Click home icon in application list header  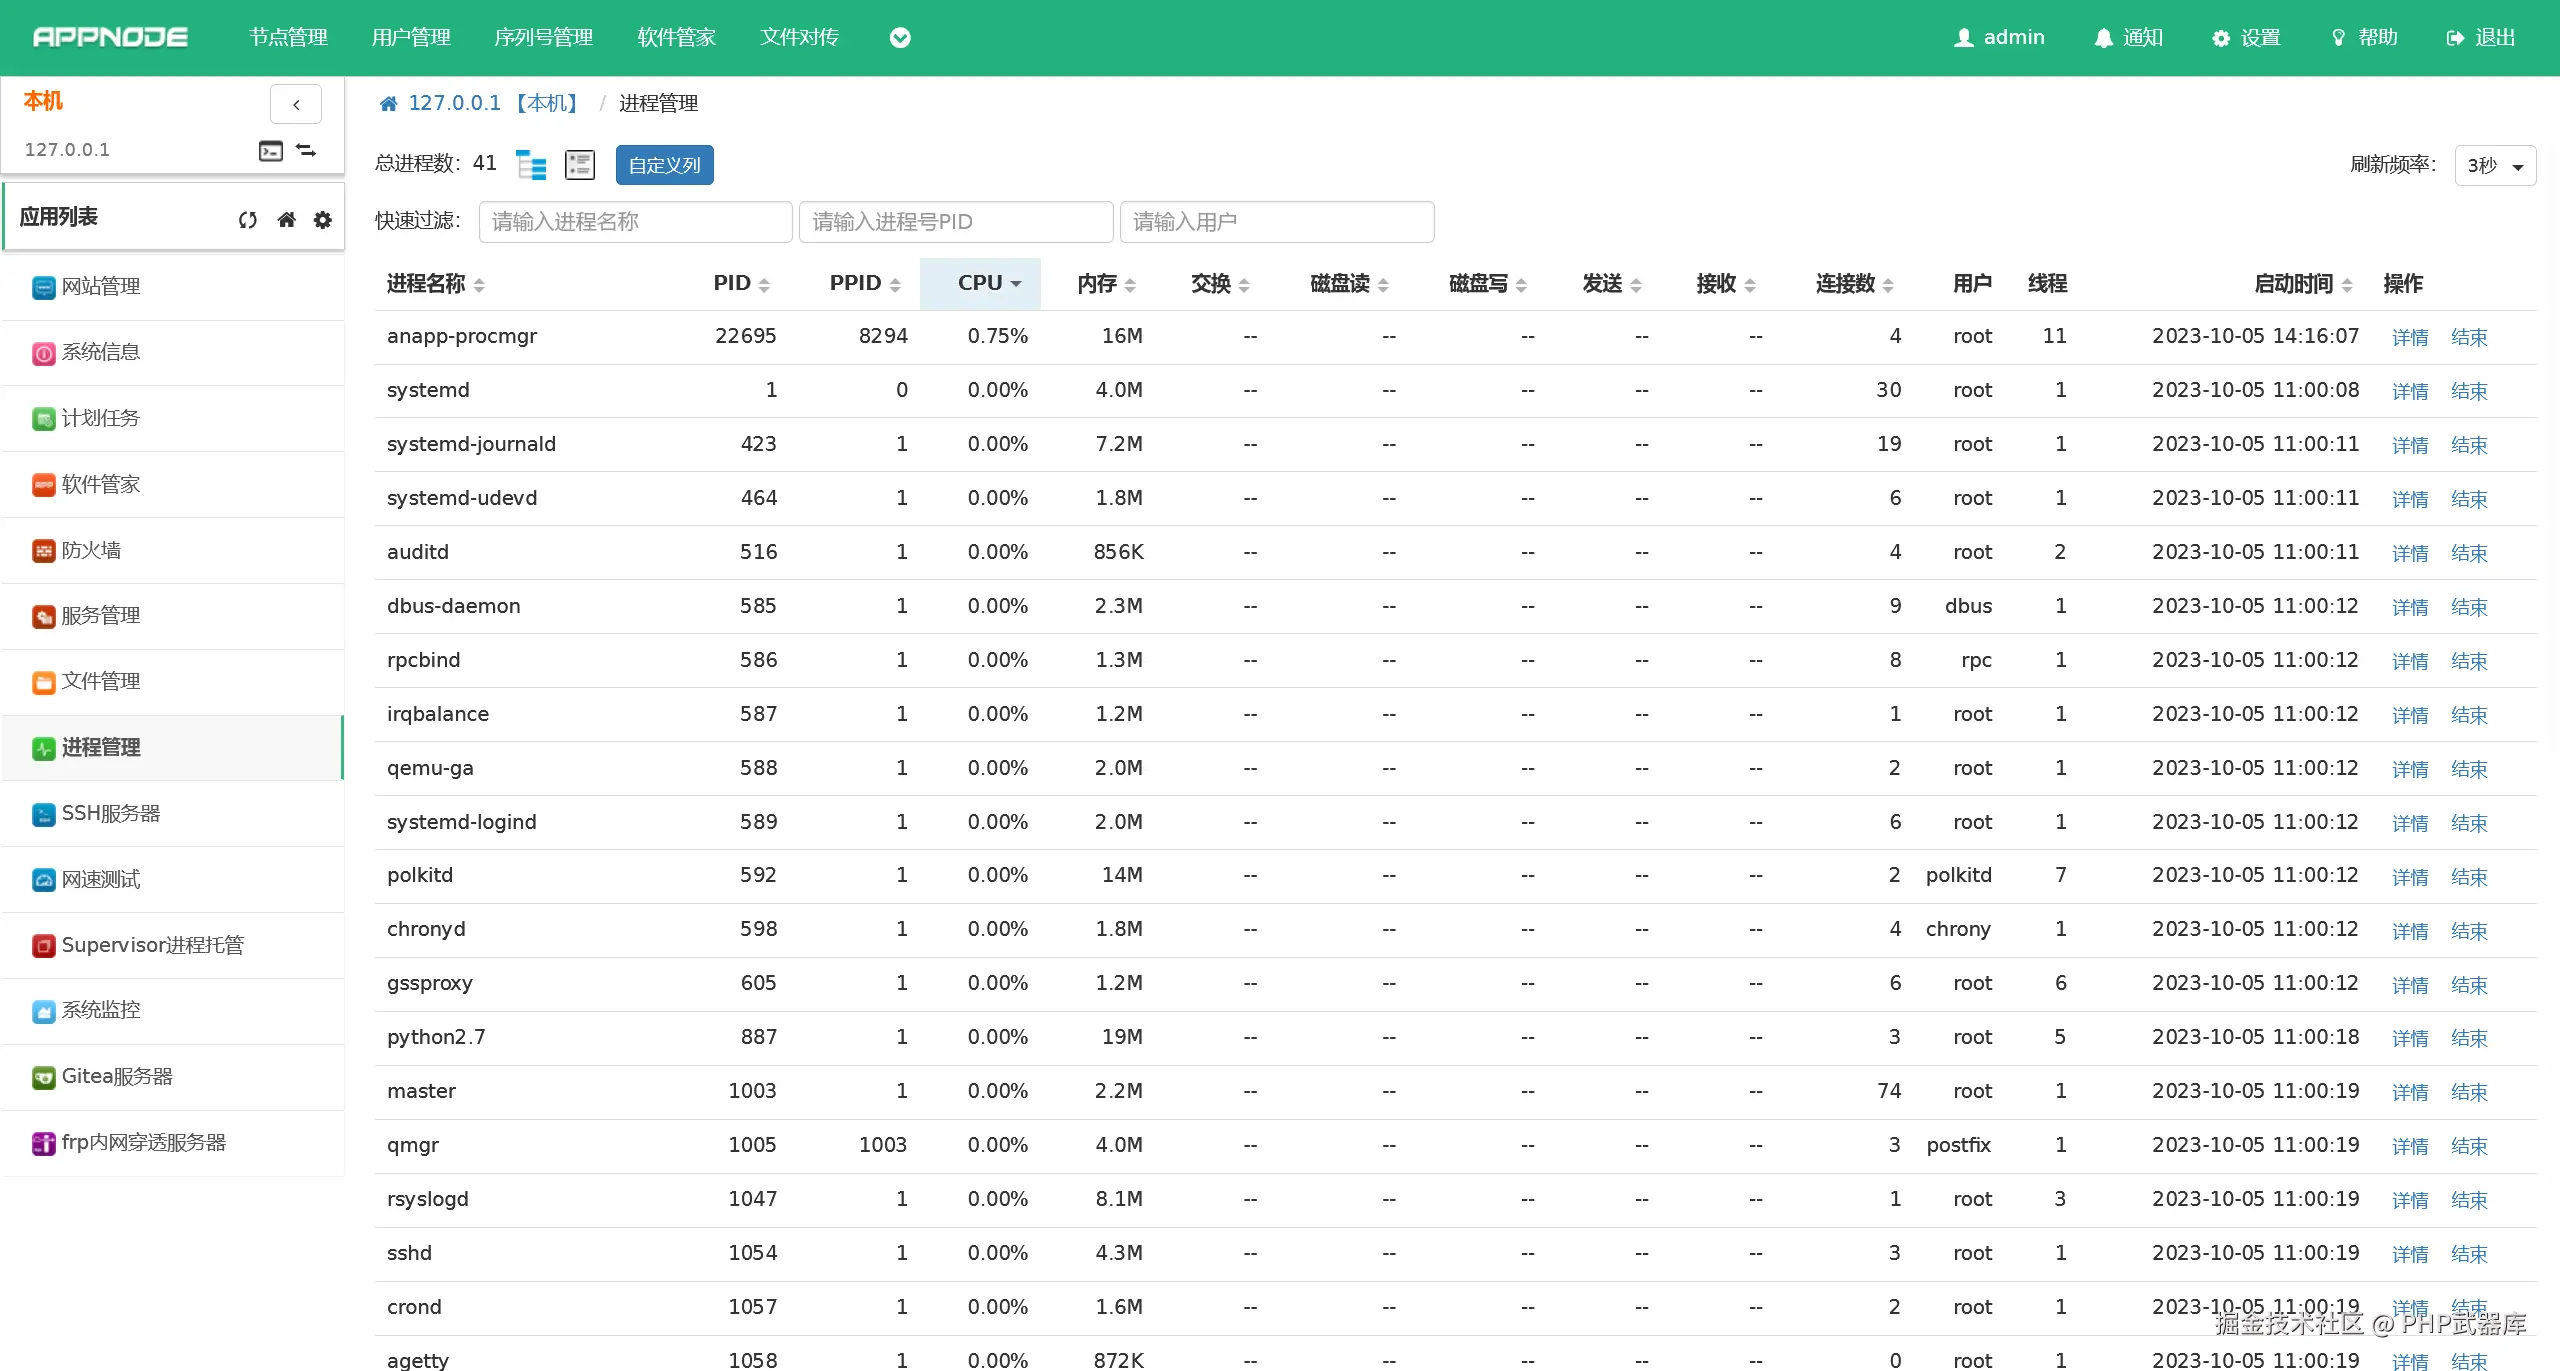point(286,220)
